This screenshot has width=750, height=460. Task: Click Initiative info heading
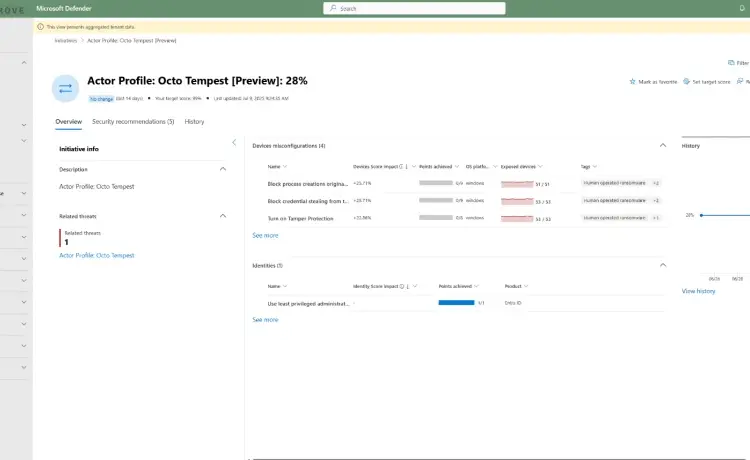pos(79,149)
